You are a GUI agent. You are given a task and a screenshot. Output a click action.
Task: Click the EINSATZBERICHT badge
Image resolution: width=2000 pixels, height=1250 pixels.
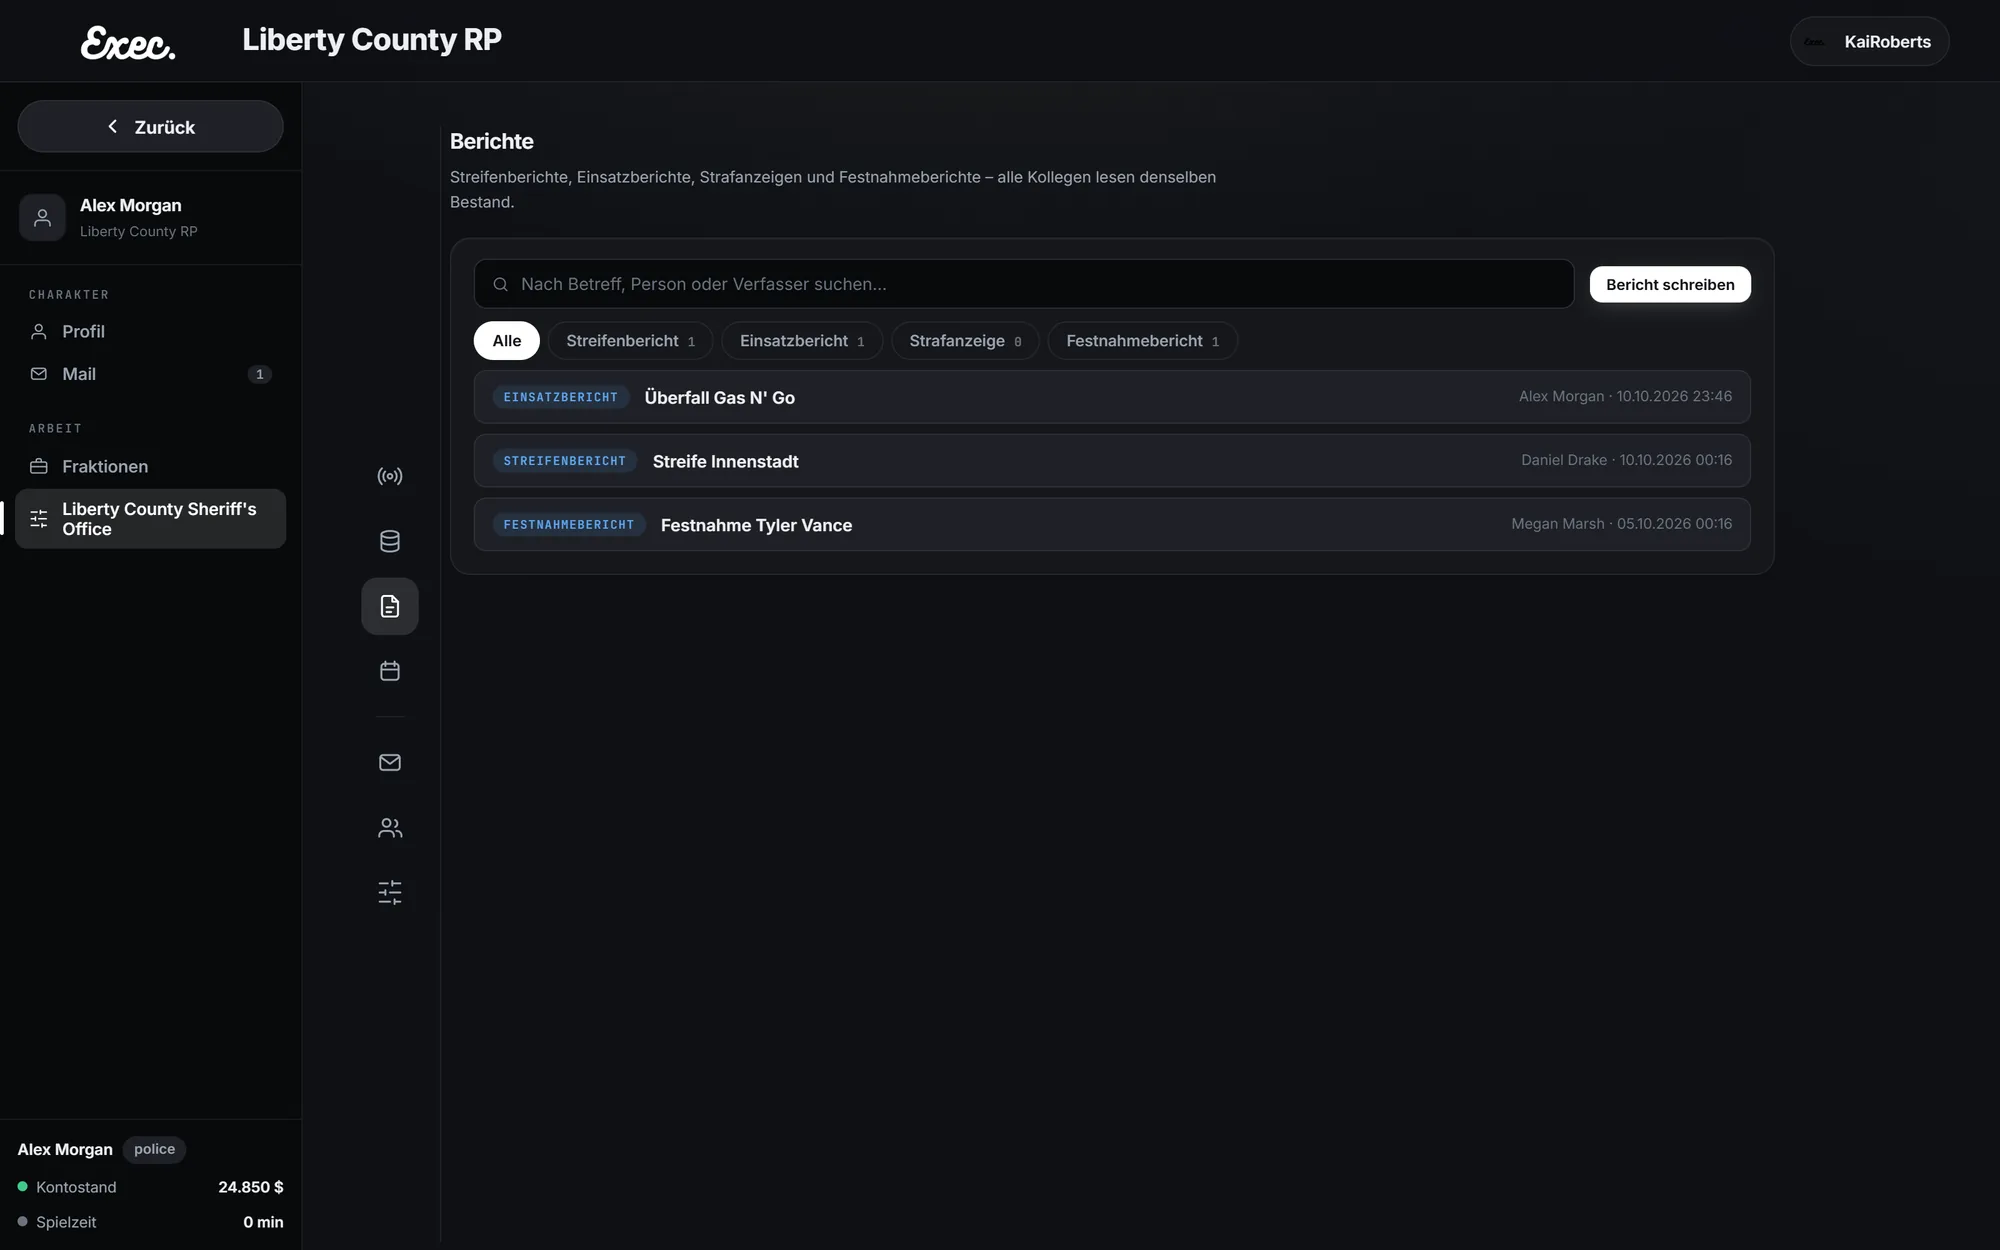click(x=560, y=397)
